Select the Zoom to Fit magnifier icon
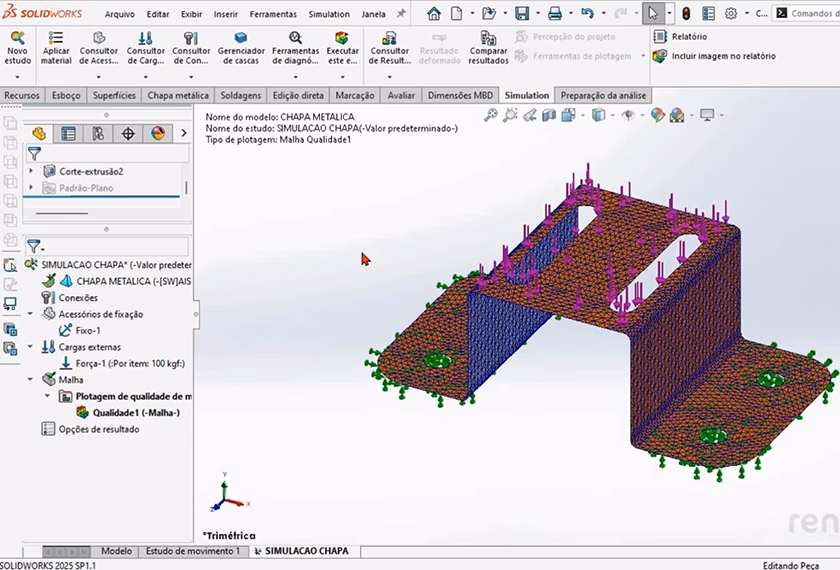Screen dimensions: 840x570 tap(490, 115)
